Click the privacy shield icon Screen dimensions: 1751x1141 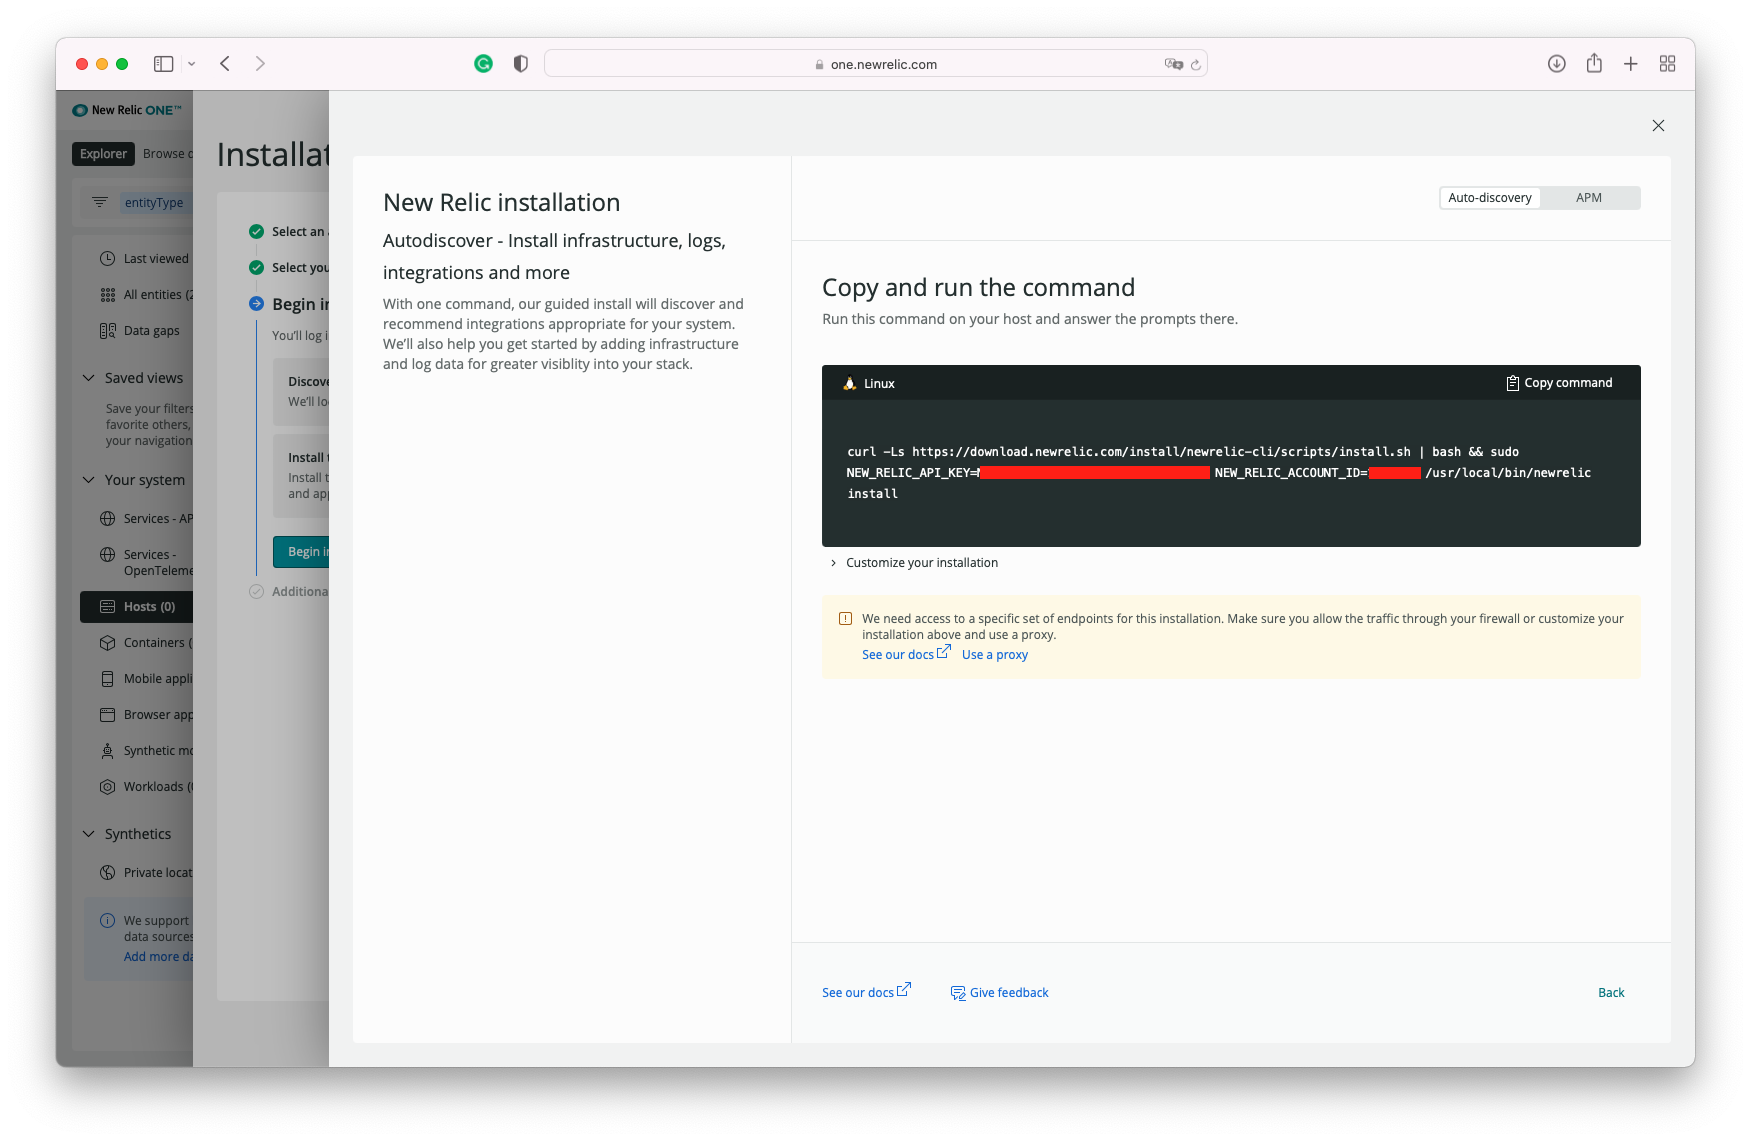tap(520, 64)
